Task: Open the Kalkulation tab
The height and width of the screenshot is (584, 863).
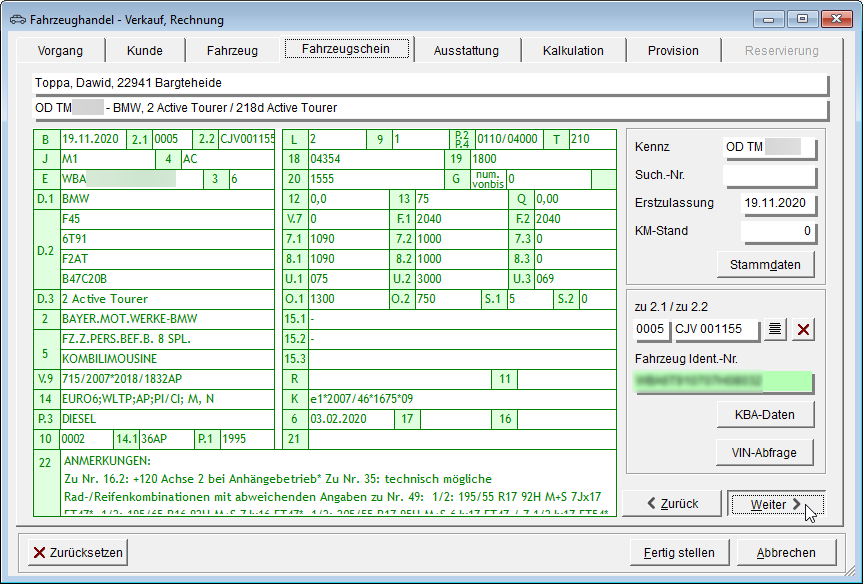Action: 573,51
